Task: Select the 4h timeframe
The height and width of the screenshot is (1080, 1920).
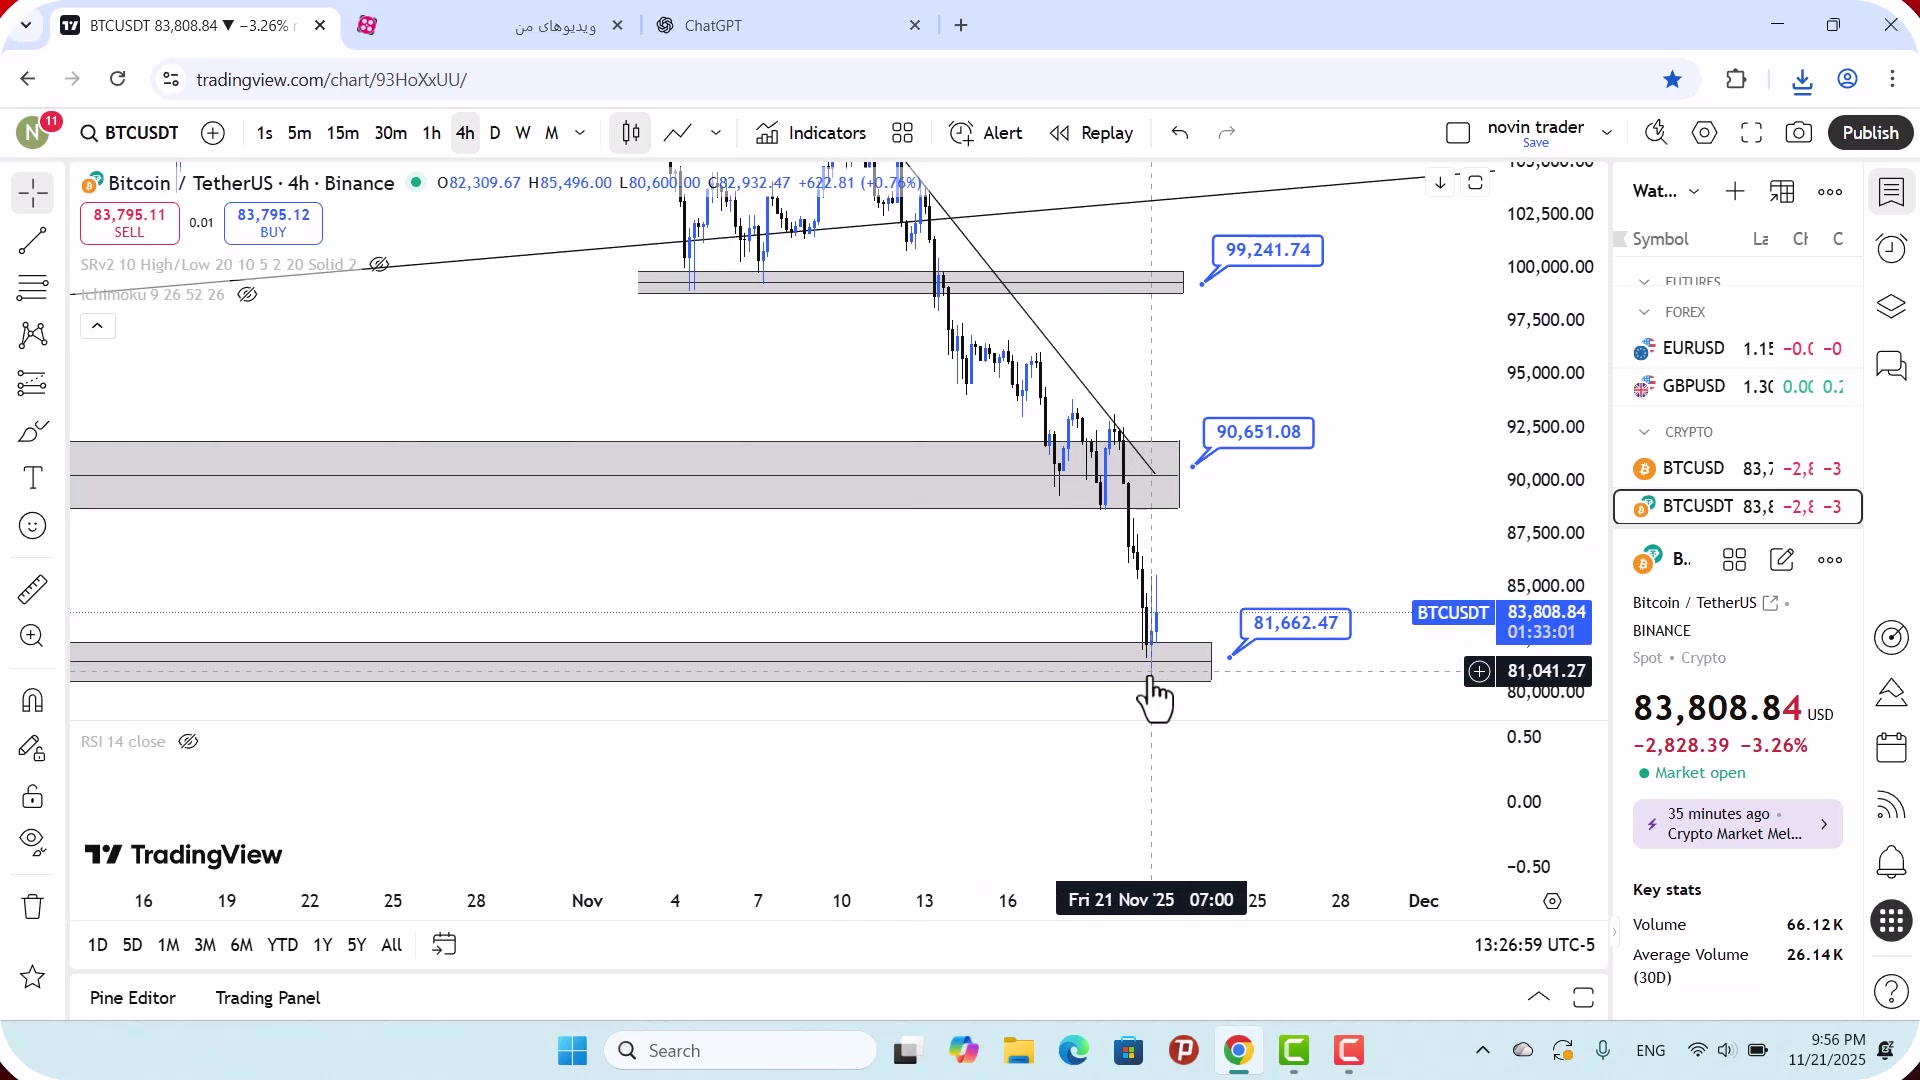Action: tap(465, 133)
